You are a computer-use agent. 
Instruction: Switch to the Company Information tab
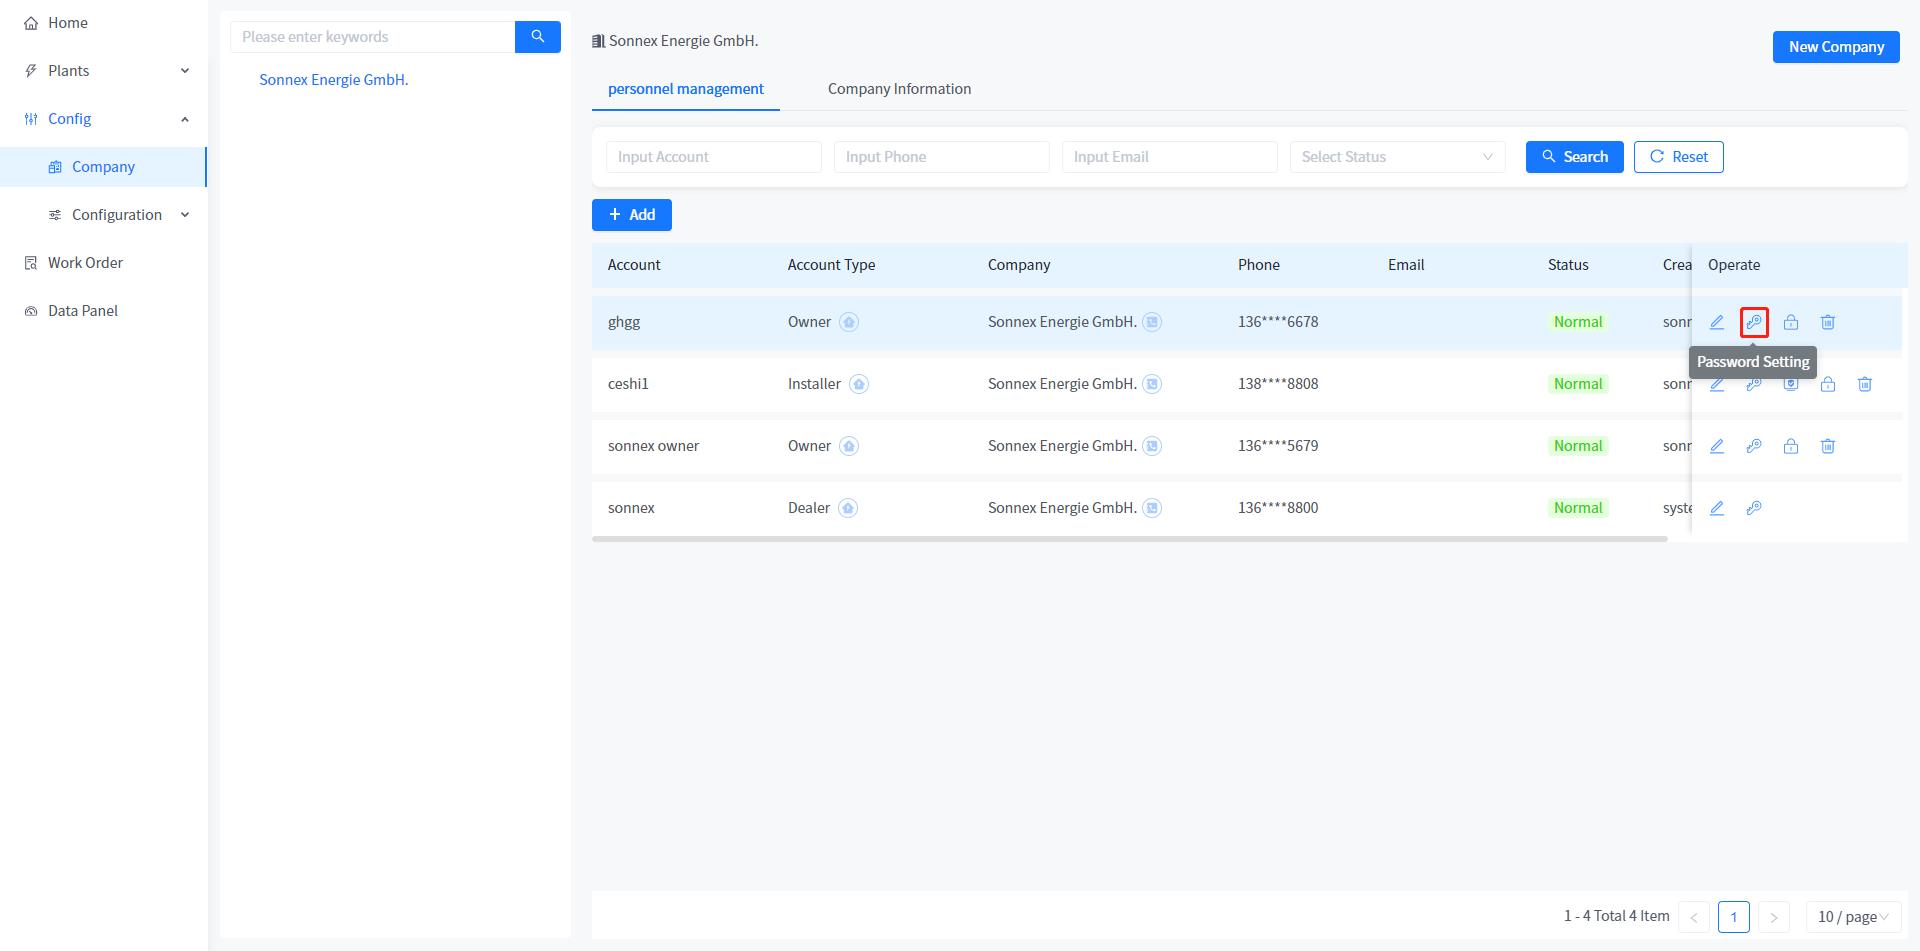pyautogui.click(x=899, y=89)
